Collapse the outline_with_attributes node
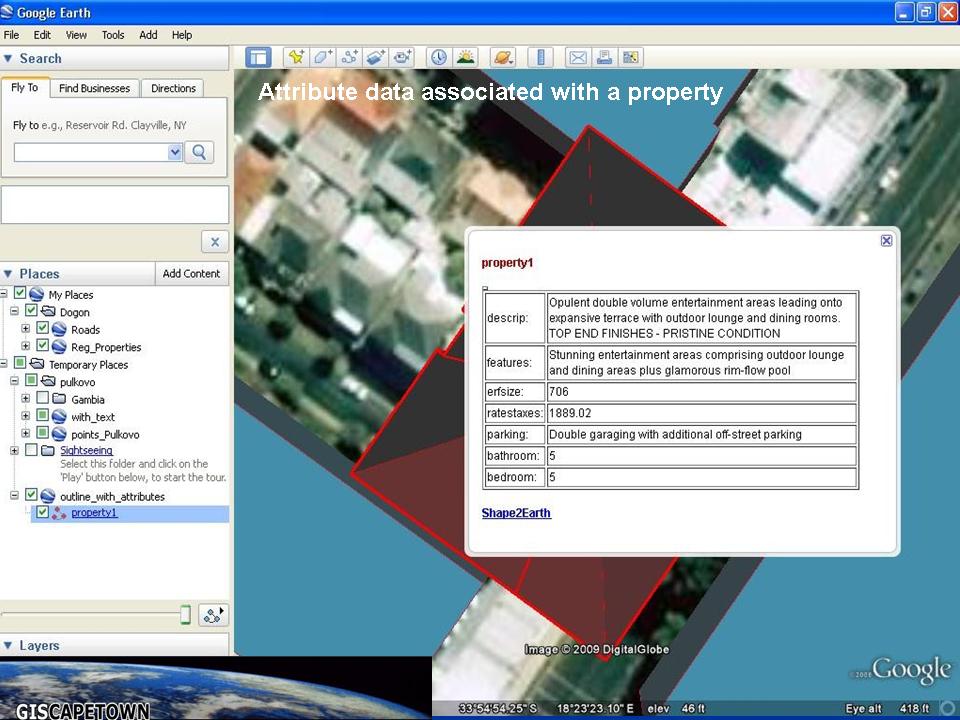 click(15, 495)
